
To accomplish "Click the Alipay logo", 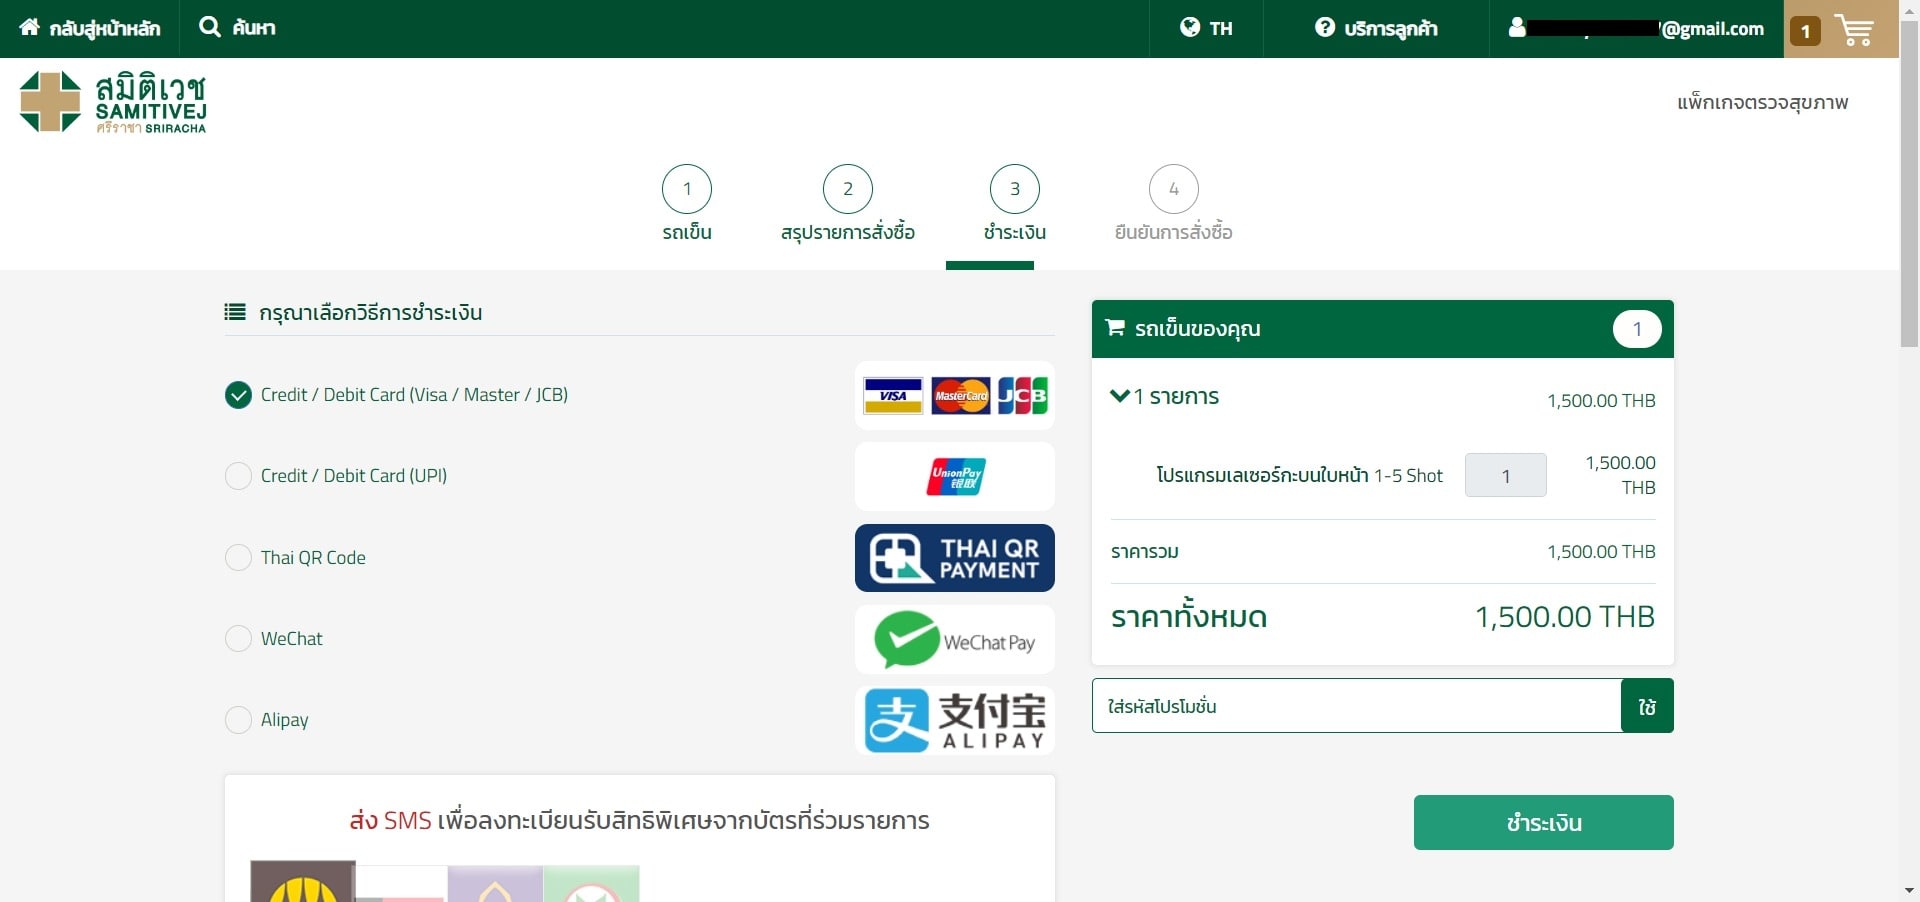I will coord(954,720).
